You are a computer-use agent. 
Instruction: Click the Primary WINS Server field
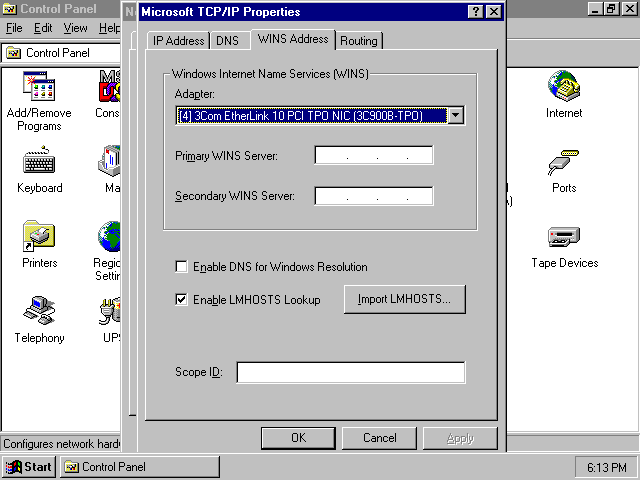pyautogui.click(x=374, y=155)
